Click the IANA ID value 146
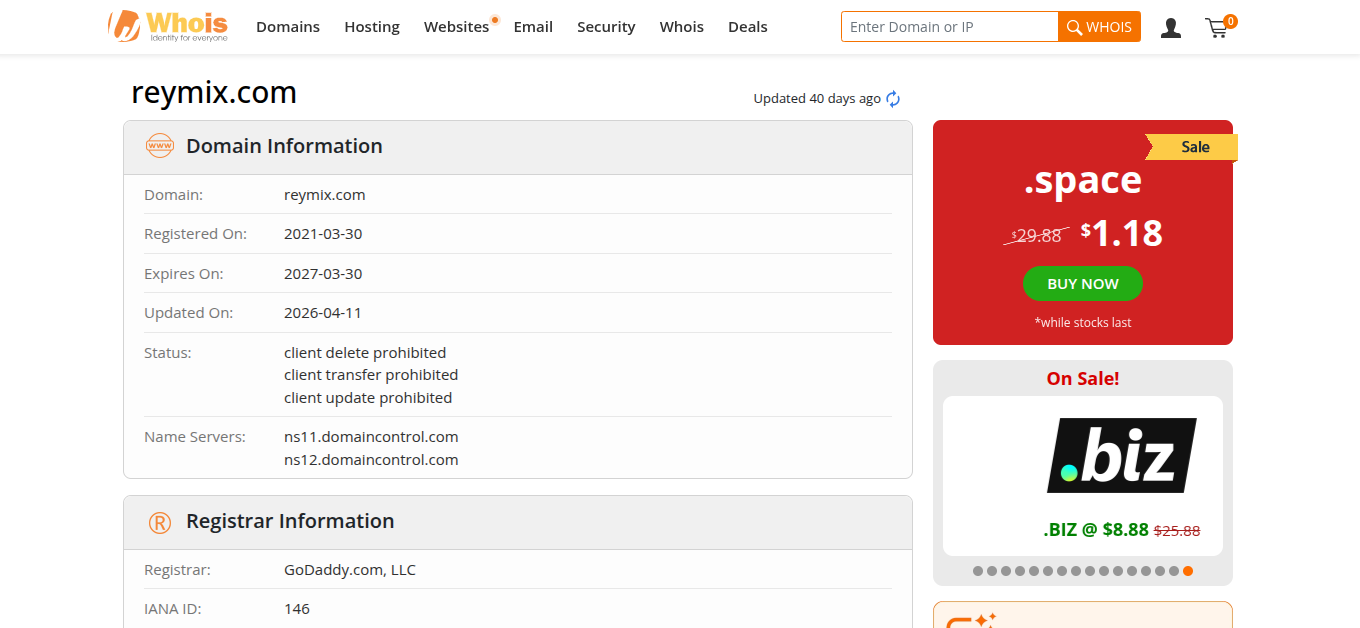 coord(297,609)
